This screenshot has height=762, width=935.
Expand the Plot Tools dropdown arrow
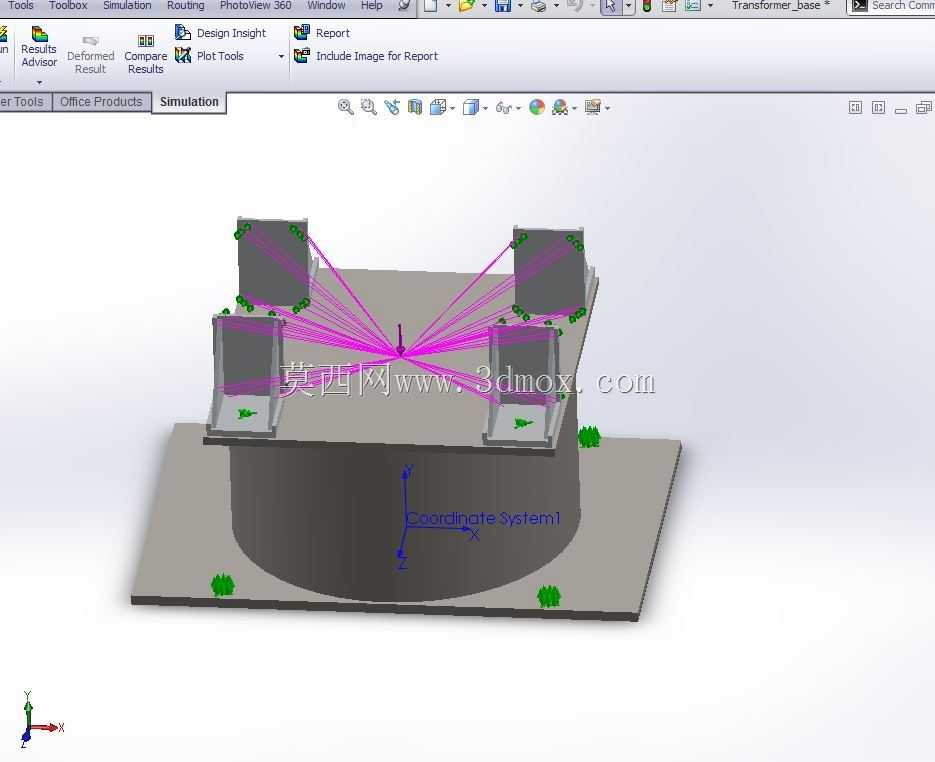click(281, 57)
